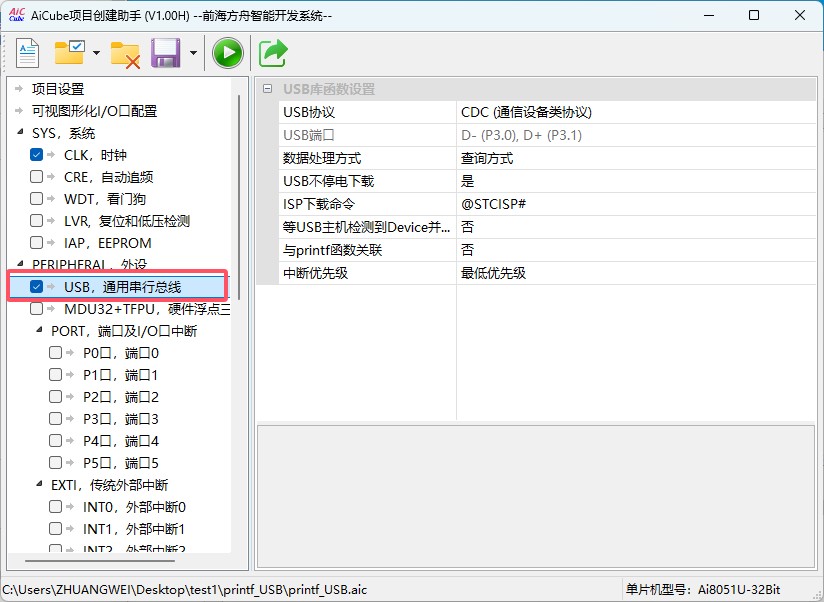The image size is (824, 602).
Task: Toggle the P5 port checkbox
Action: click(x=55, y=462)
